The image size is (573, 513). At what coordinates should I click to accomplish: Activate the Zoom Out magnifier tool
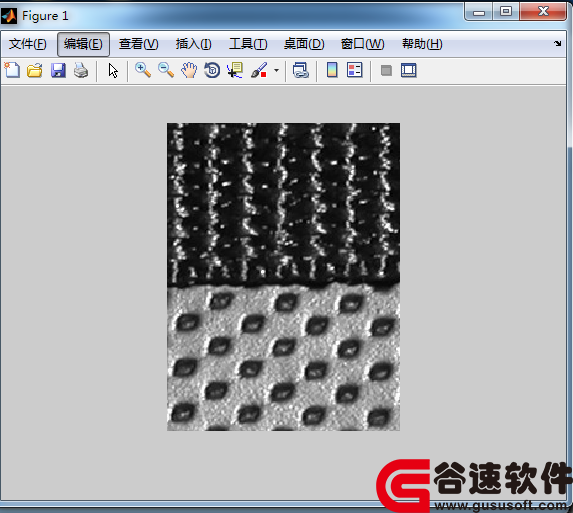point(166,70)
